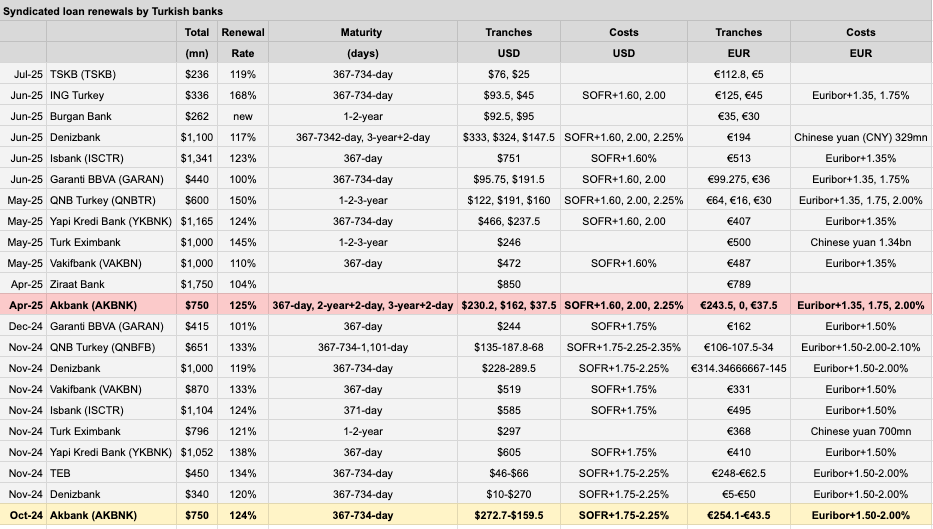Select the TSKB (TSKB) bank name cell
Screen dimensions: 933x529
click(x=111, y=74)
